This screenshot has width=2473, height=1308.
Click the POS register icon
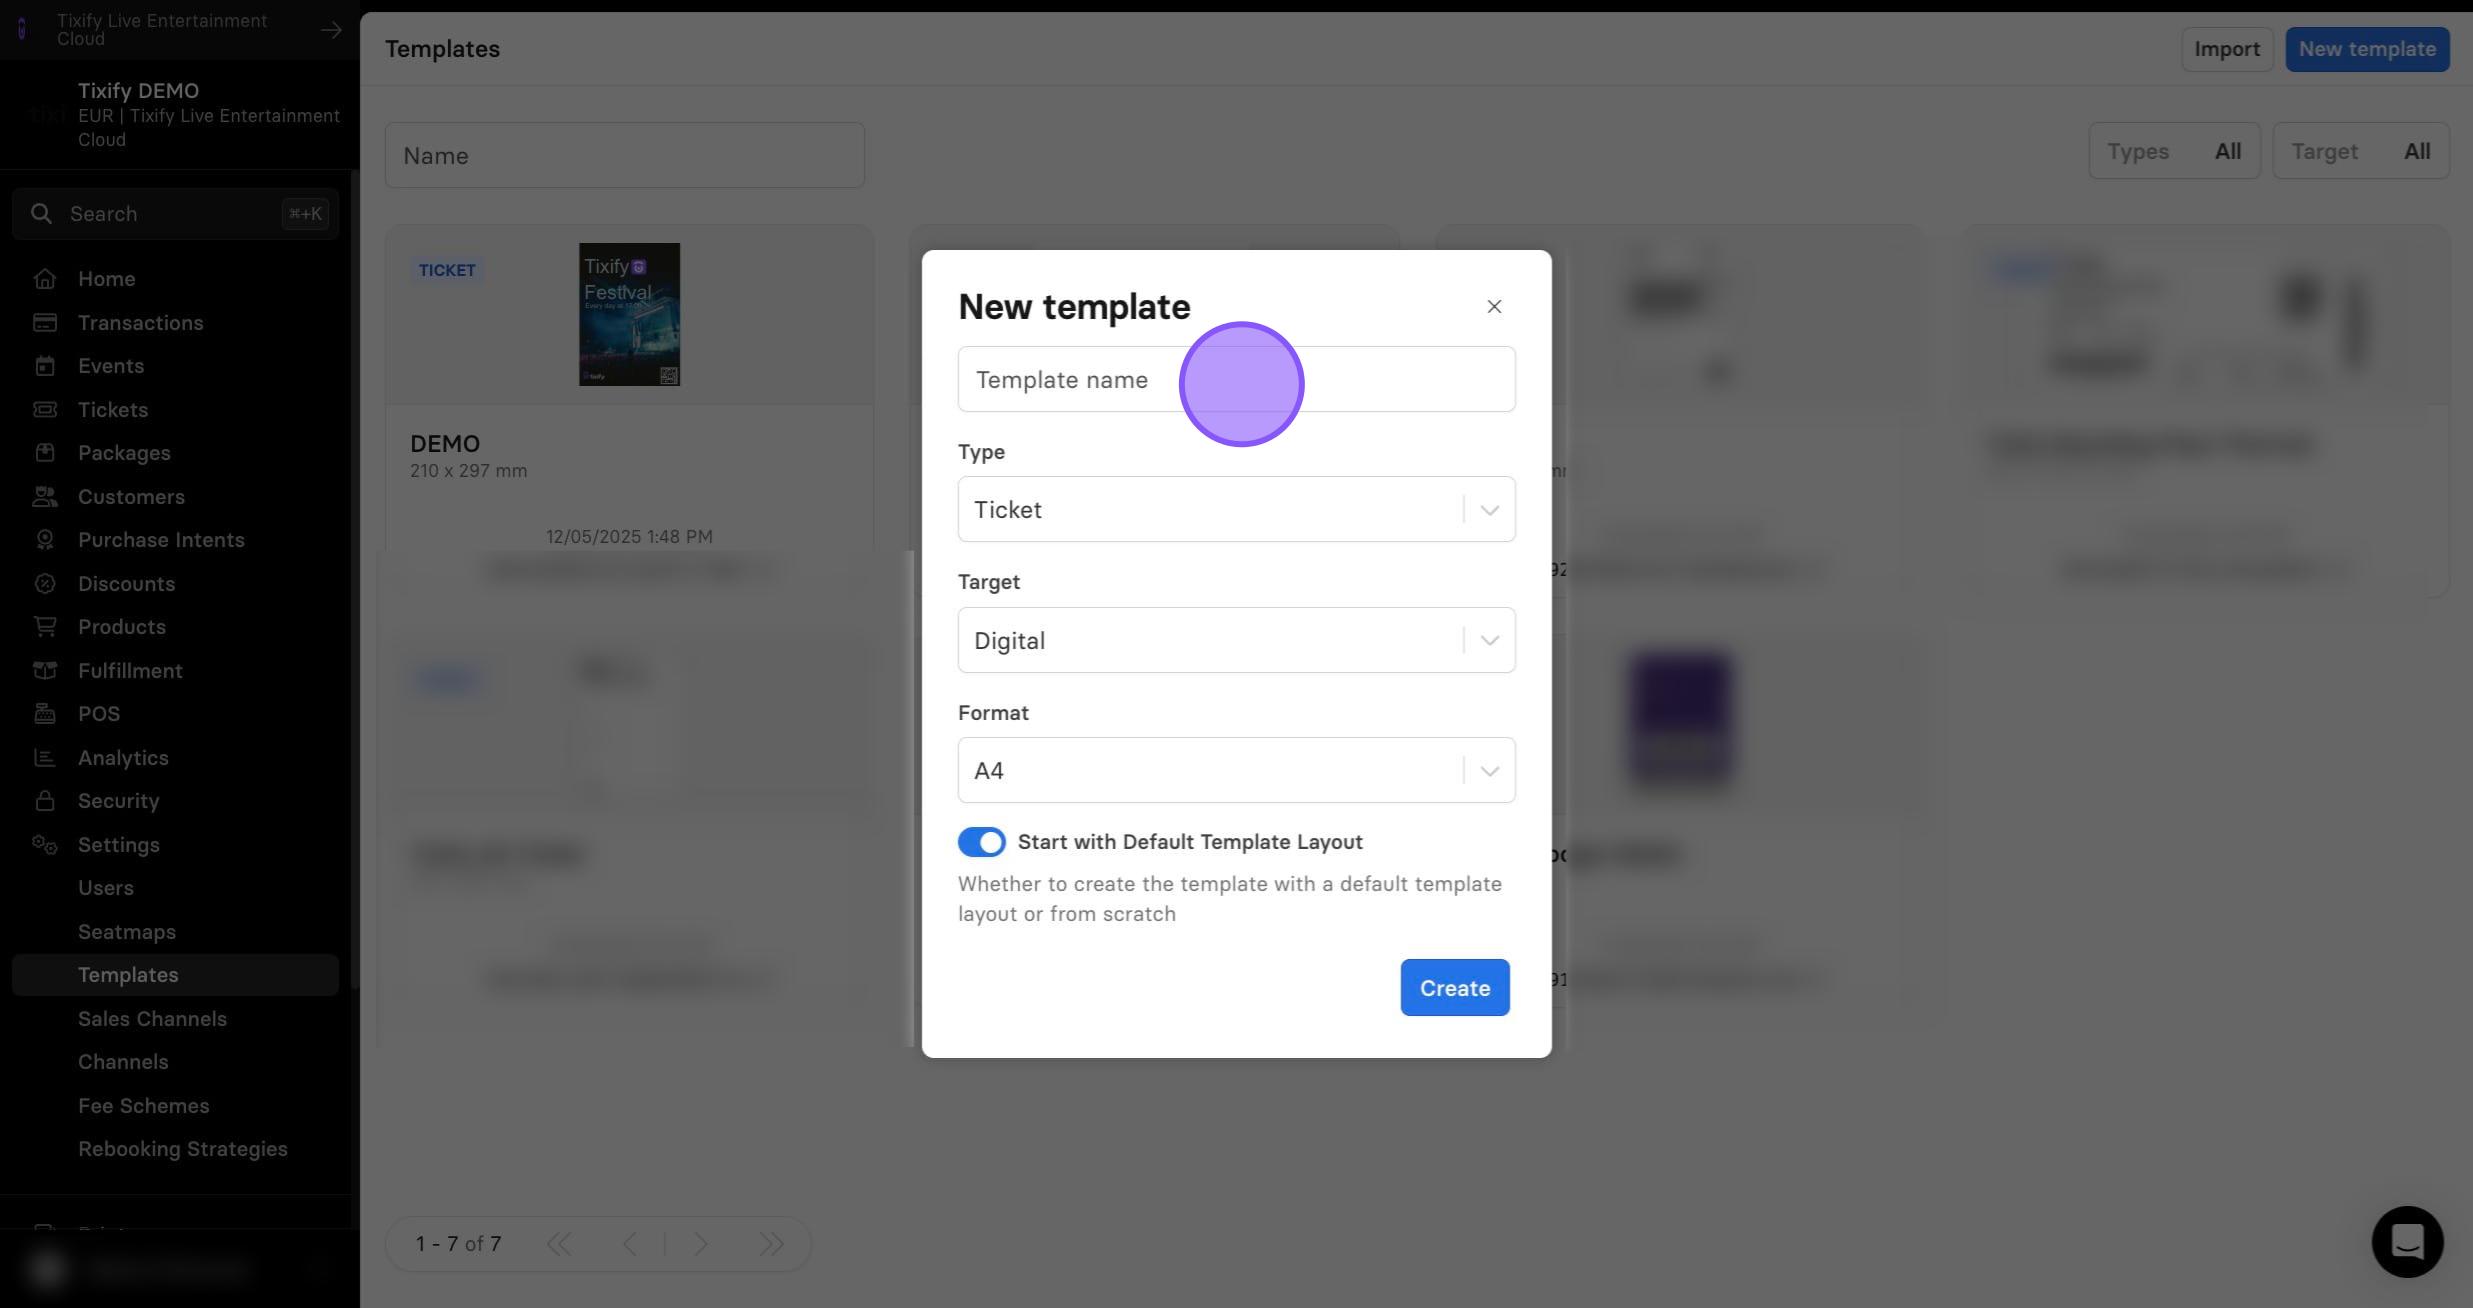(x=45, y=714)
